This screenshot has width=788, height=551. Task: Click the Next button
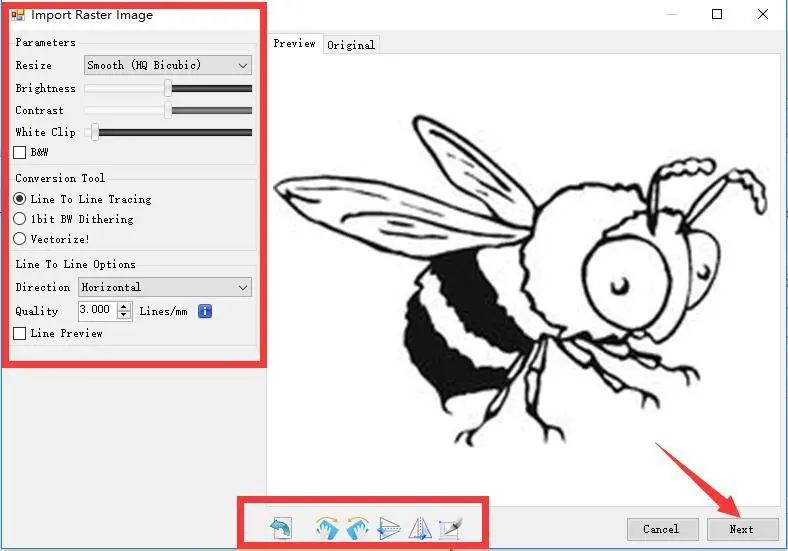742,529
